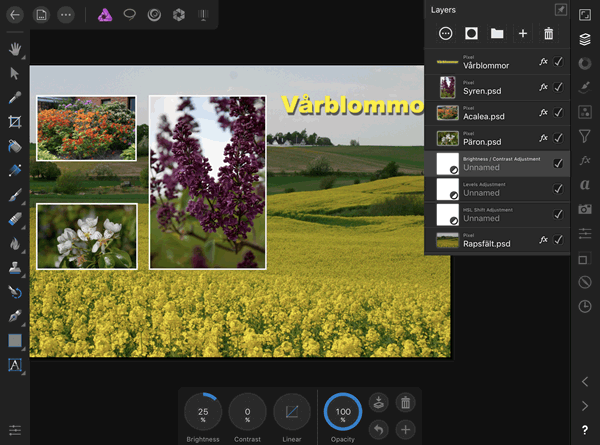Select the Crop tool
This screenshot has height=445, width=600.
(x=15, y=122)
